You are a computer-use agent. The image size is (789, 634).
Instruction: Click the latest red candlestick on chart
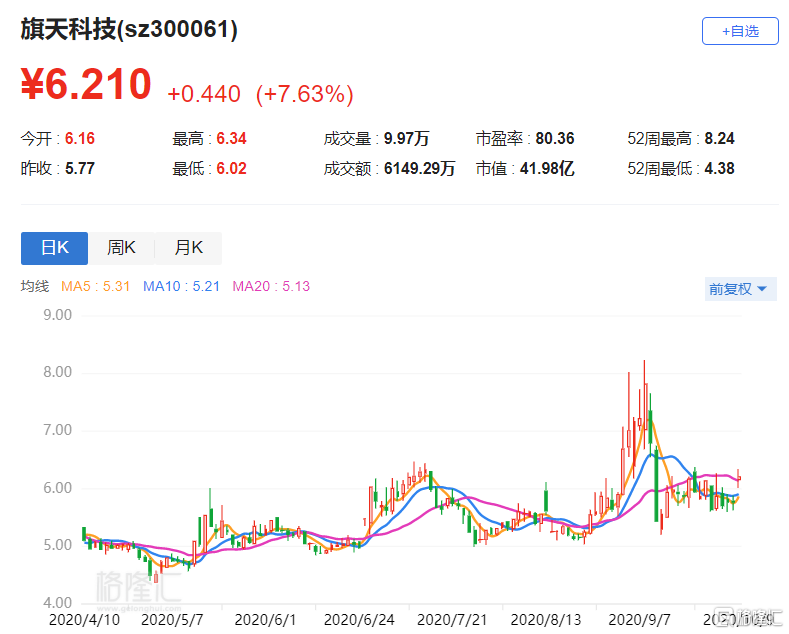tap(739, 478)
